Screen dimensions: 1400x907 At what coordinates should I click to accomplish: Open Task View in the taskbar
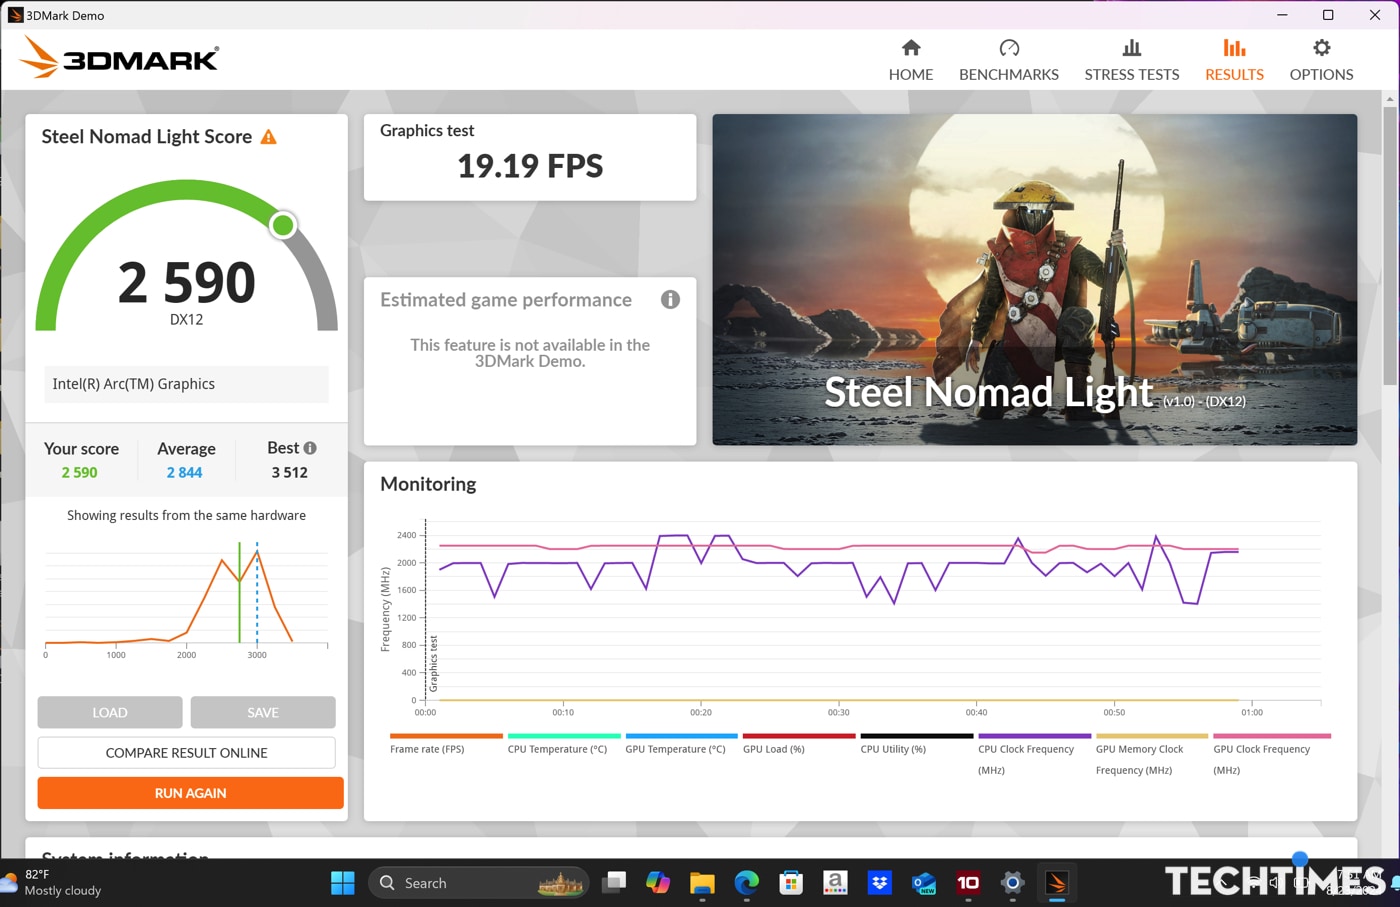click(x=614, y=882)
